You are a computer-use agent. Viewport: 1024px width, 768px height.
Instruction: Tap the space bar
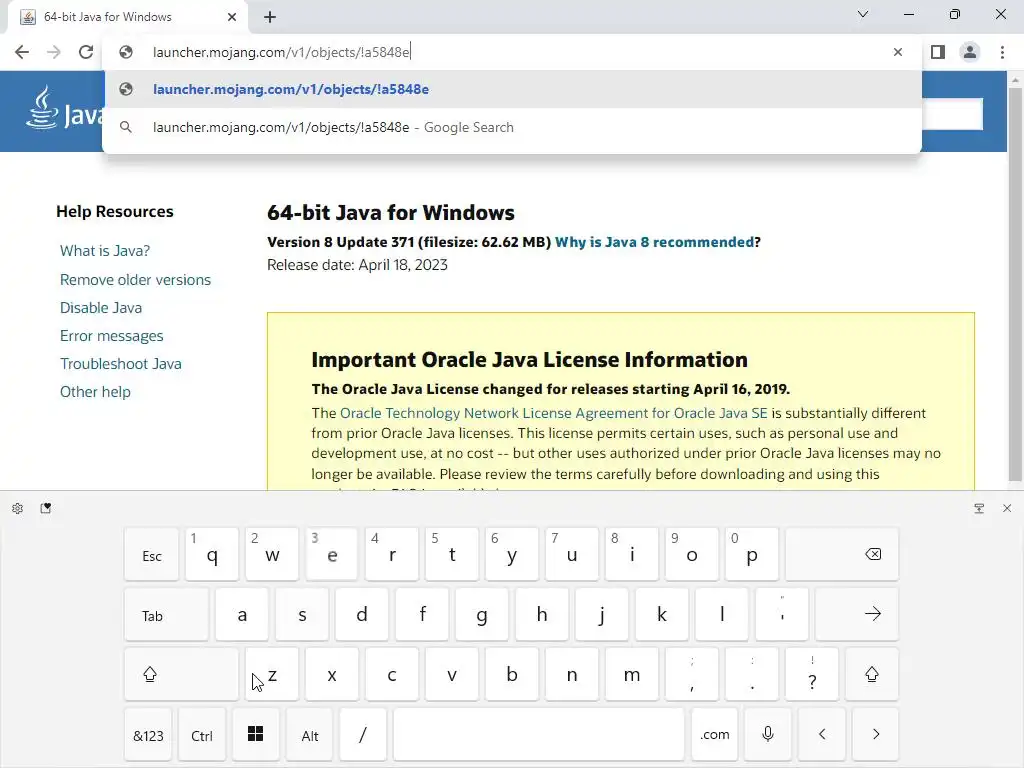click(539, 734)
